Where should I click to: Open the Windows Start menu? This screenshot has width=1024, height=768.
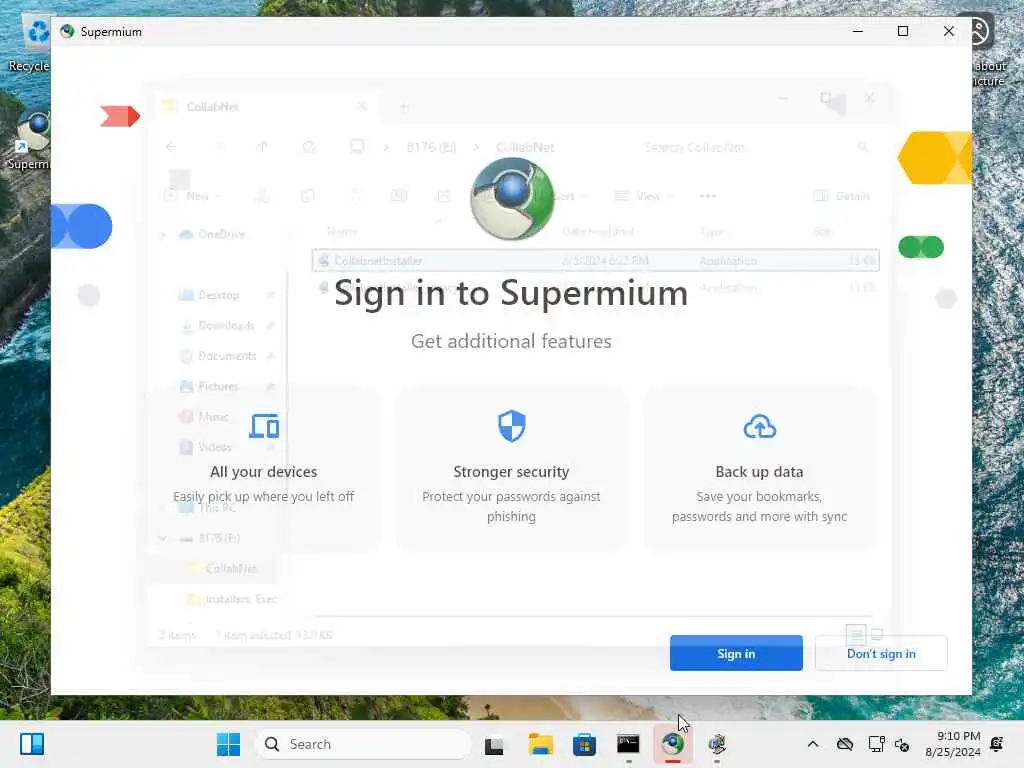229,744
